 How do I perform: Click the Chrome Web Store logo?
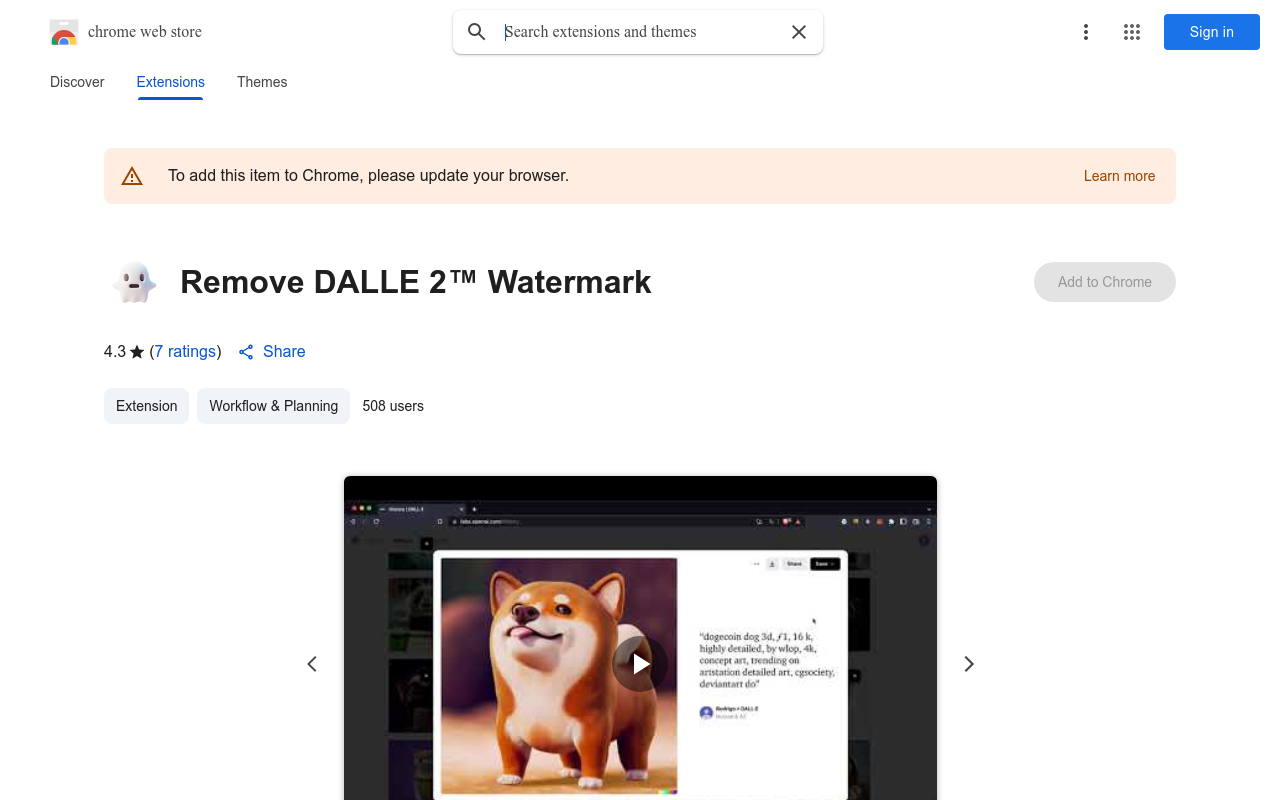(x=64, y=32)
